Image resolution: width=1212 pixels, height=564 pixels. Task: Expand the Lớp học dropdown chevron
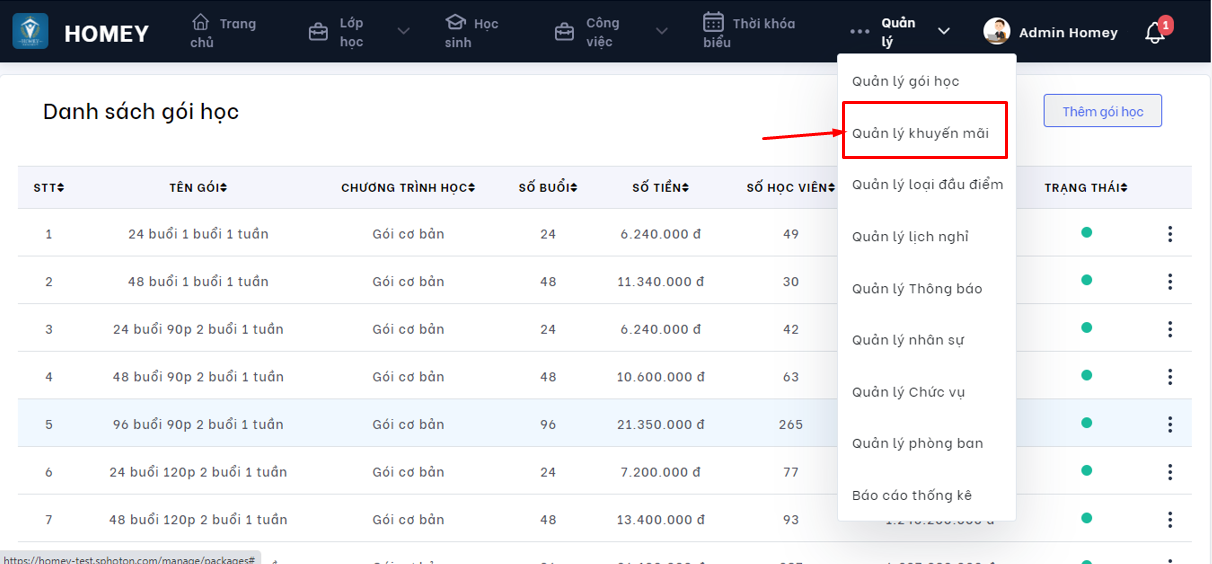(x=403, y=32)
